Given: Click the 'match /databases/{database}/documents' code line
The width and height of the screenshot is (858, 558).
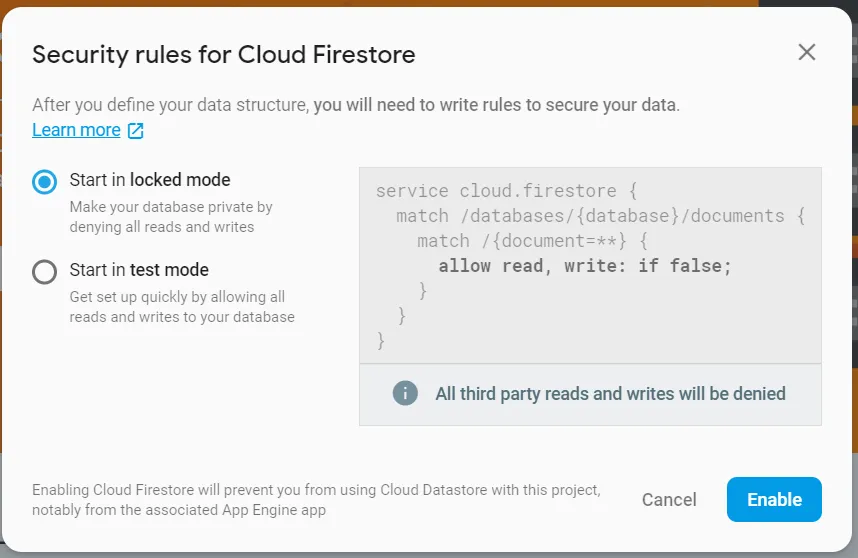Looking at the screenshot, I should (601, 216).
